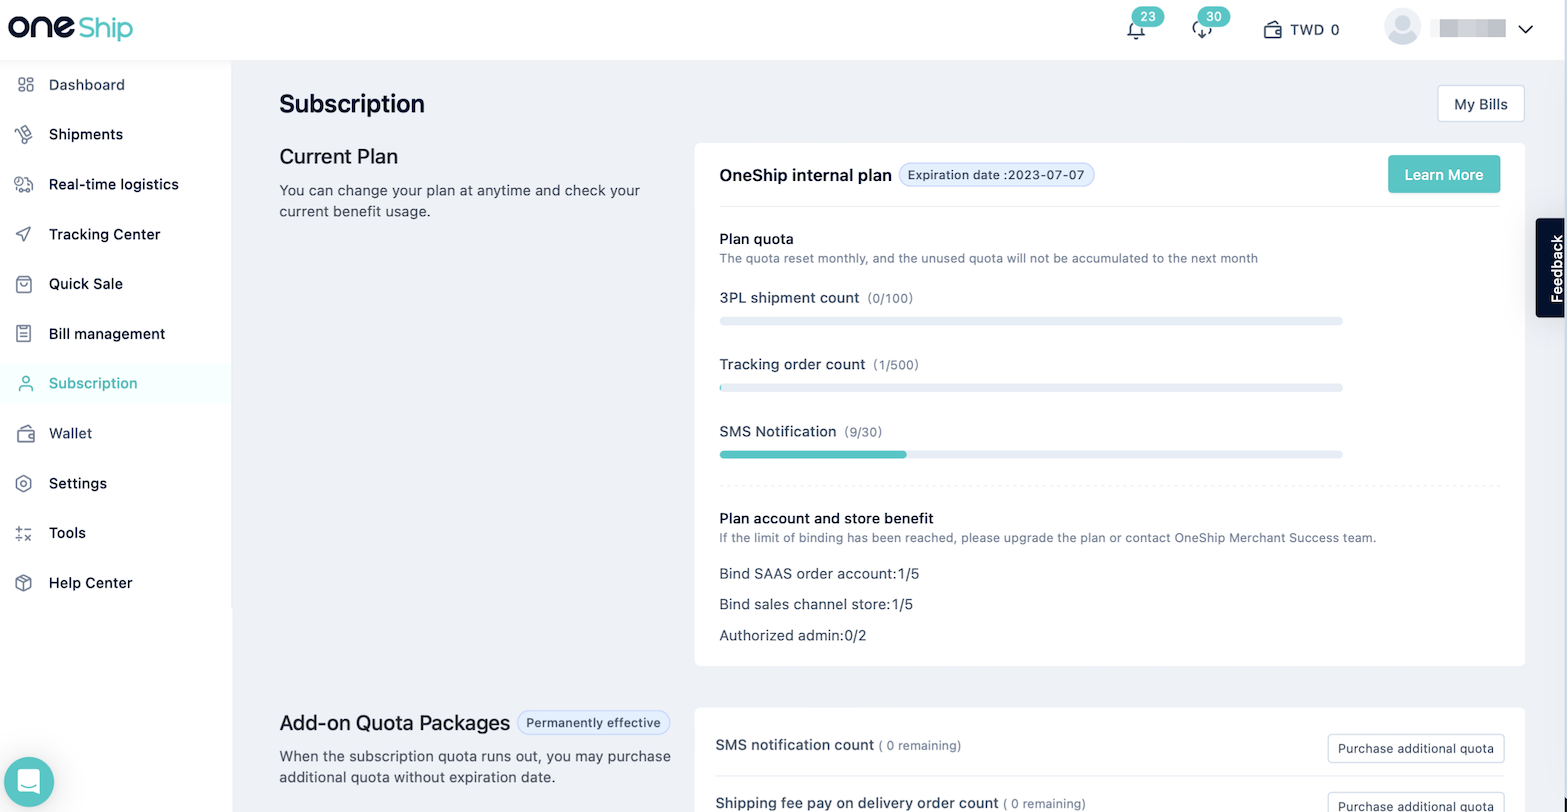Click the wallet icon next to TWD 0

(1273, 30)
